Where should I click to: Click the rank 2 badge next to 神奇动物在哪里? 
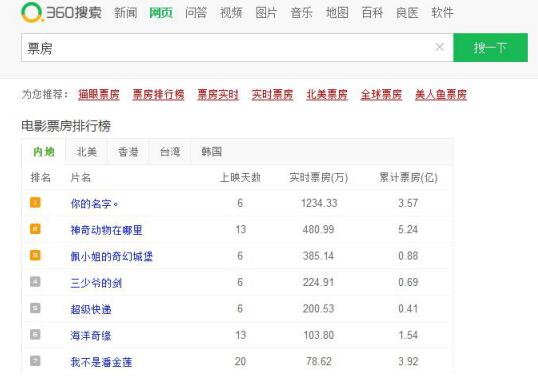pos(35,229)
